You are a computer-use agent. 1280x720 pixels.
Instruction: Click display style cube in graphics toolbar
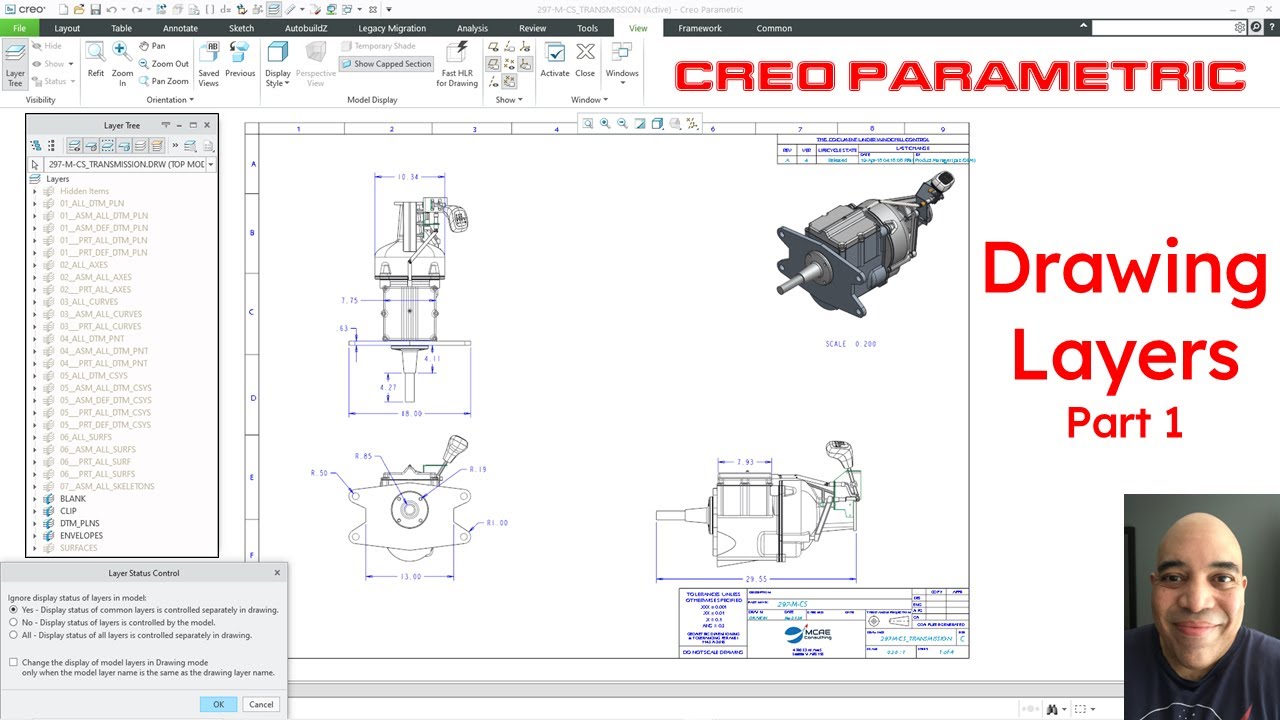click(657, 124)
